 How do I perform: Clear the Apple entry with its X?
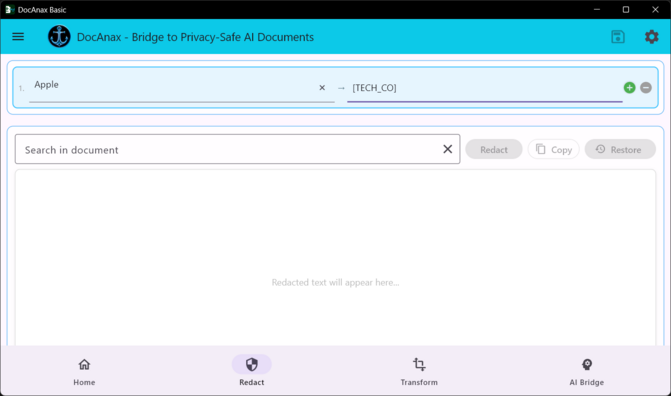point(322,88)
